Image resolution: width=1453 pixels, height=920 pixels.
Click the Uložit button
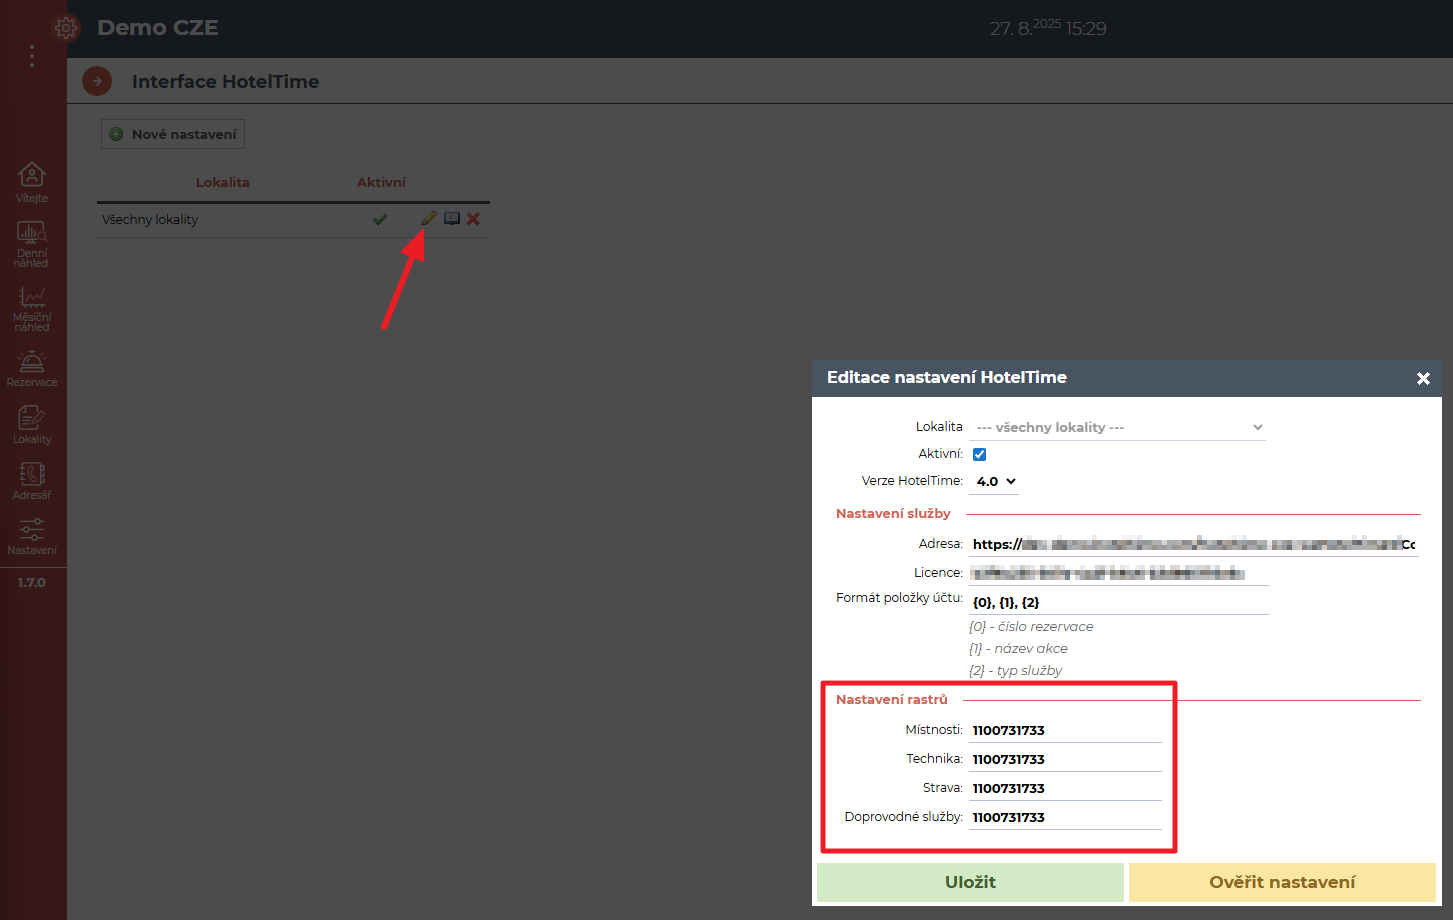(970, 882)
